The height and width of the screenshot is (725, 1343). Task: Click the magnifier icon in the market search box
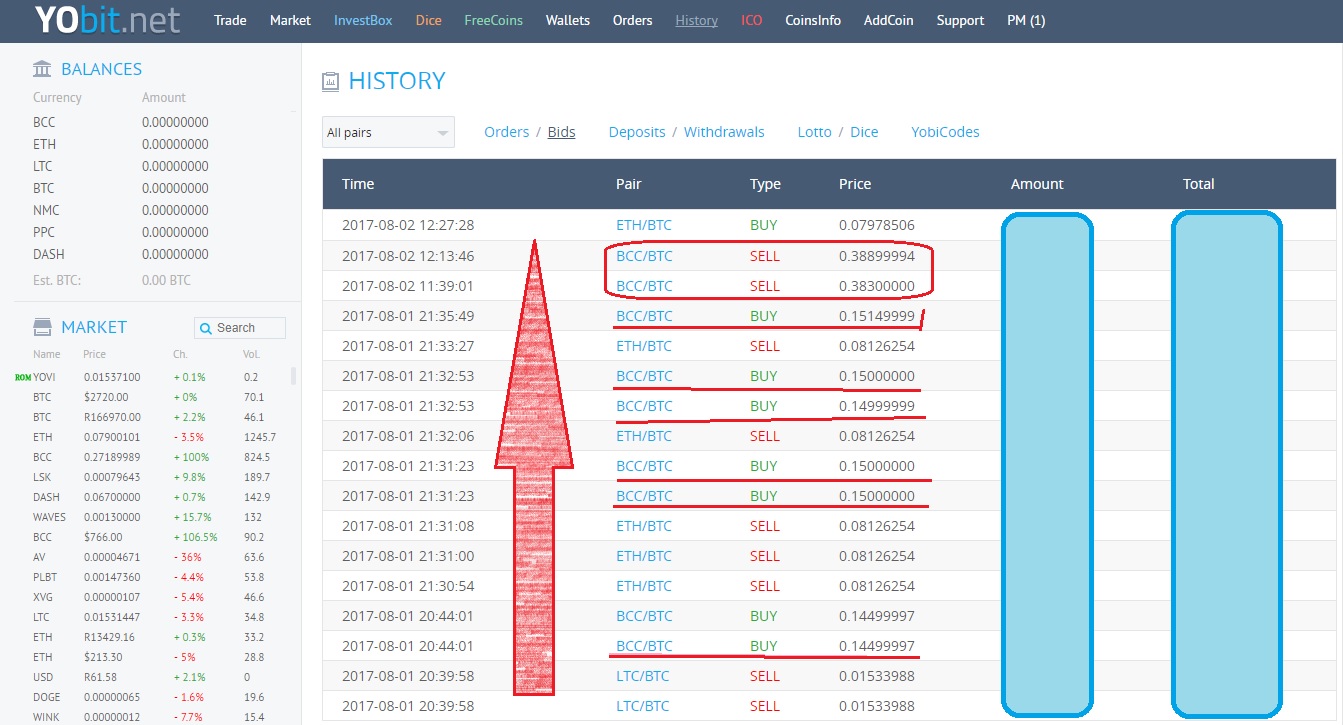[206, 328]
